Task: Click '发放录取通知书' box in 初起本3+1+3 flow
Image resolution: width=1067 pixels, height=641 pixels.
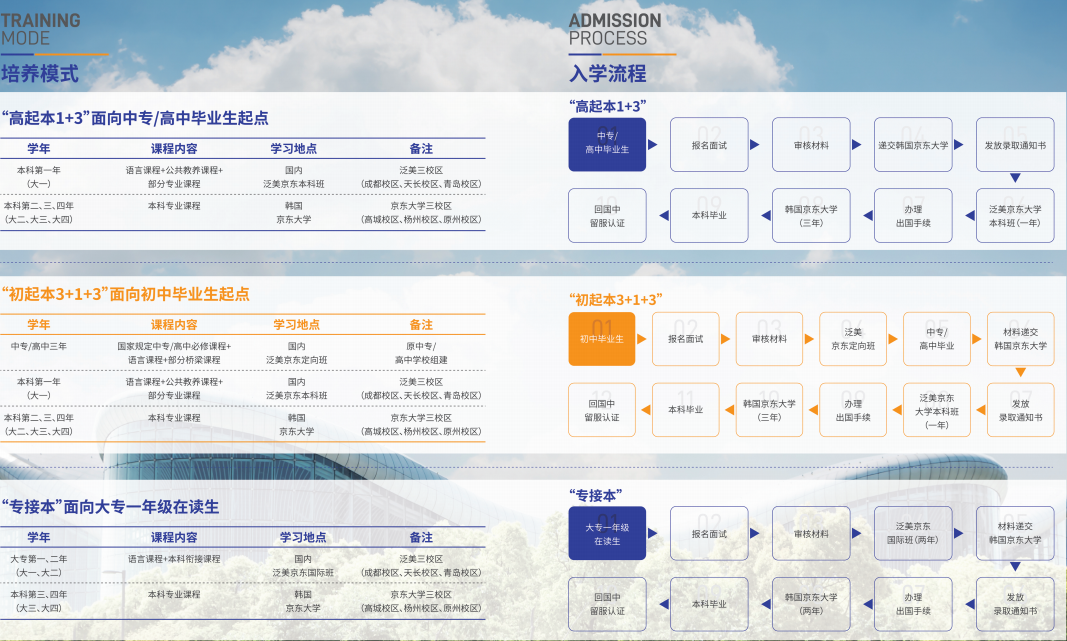Action: point(1021,410)
